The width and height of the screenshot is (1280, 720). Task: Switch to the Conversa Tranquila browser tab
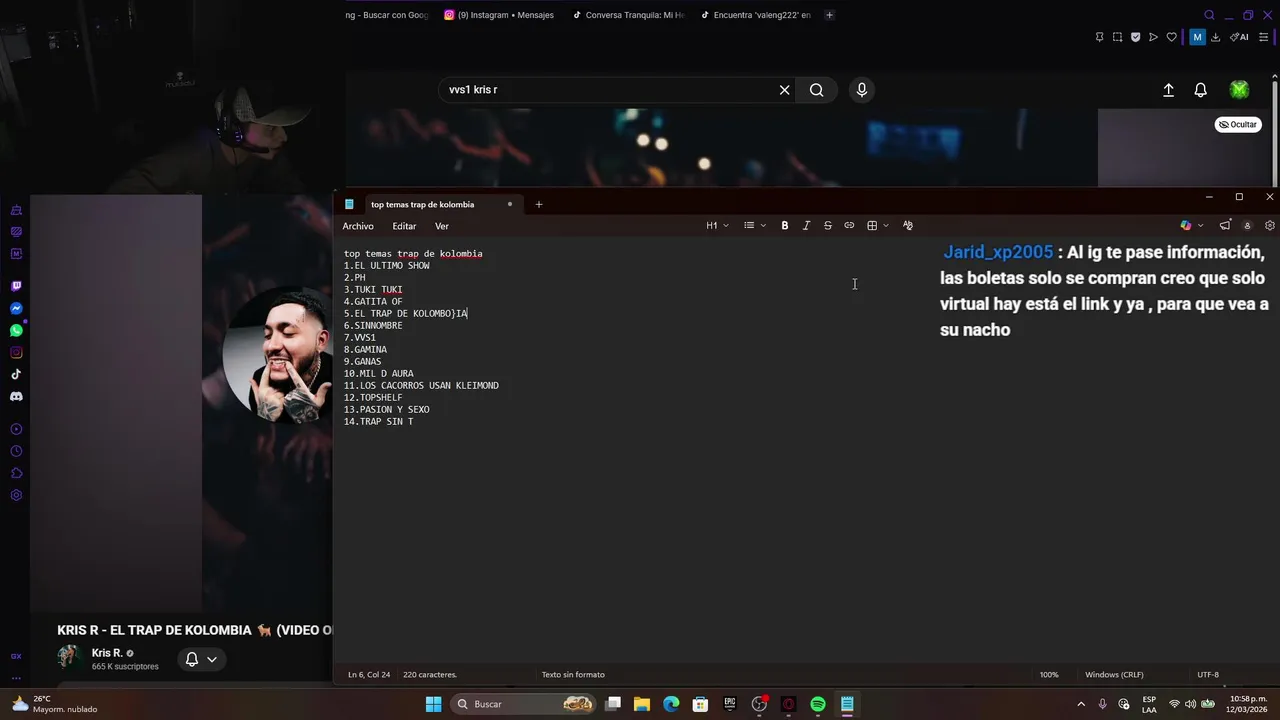point(628,15)
